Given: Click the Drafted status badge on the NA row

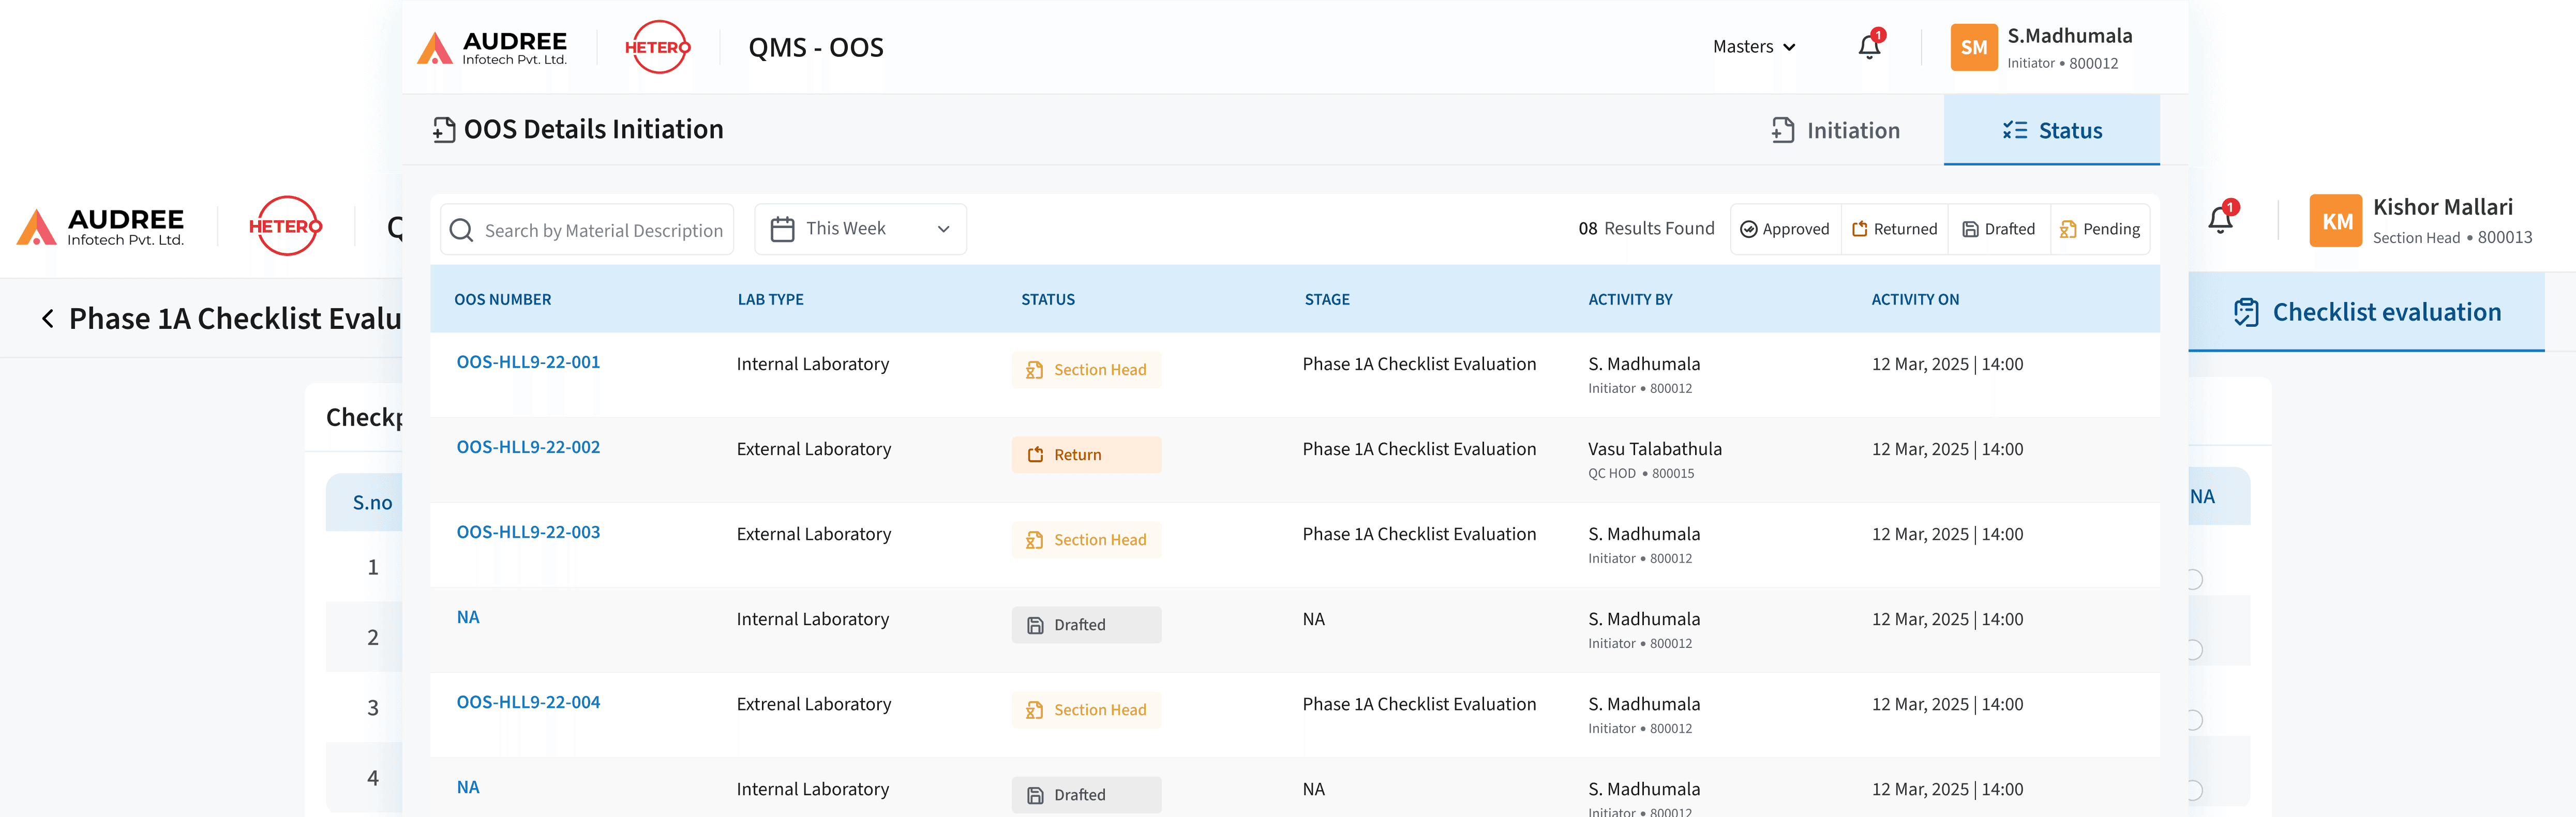Looking at the screenshot, I should tap(1086, 624).
